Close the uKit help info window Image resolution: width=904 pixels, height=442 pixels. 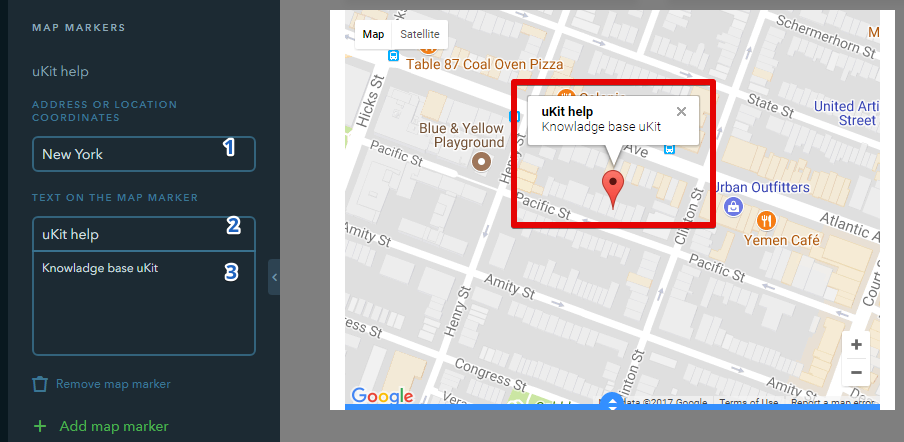click(x=681, y=112)
